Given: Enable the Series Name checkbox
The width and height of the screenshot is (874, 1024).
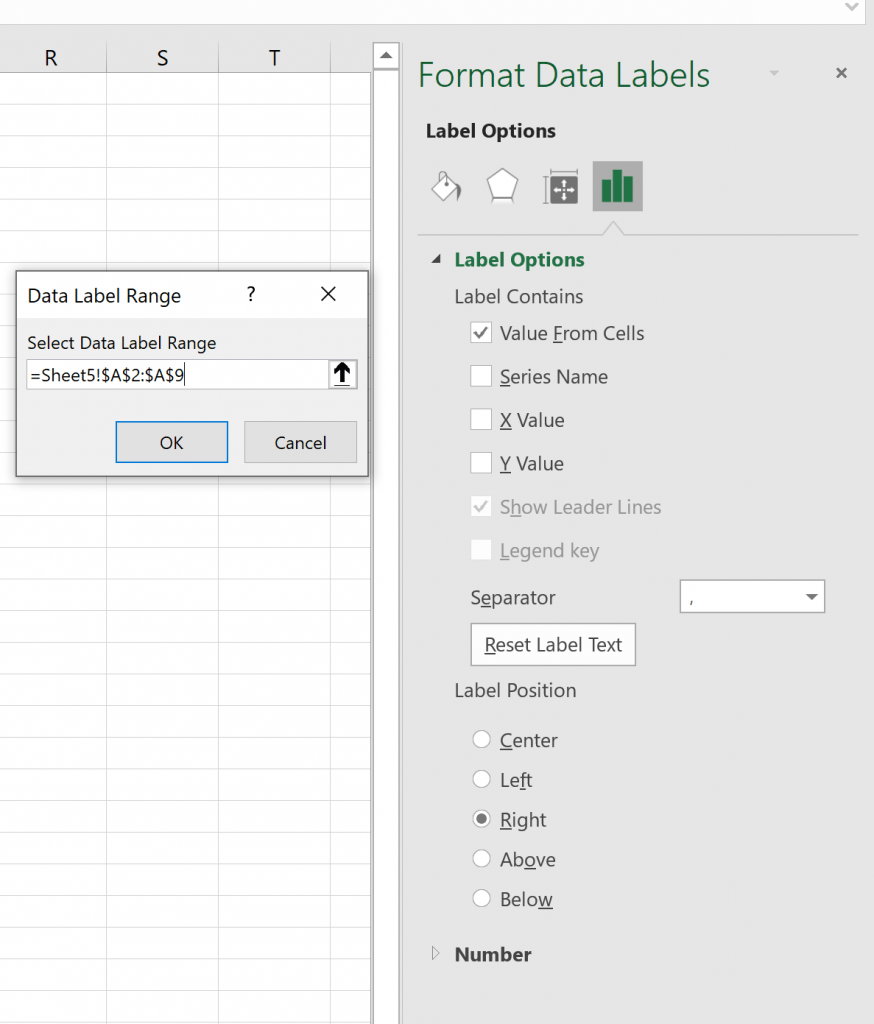Looking at the screenshot, I should point(481,376).
